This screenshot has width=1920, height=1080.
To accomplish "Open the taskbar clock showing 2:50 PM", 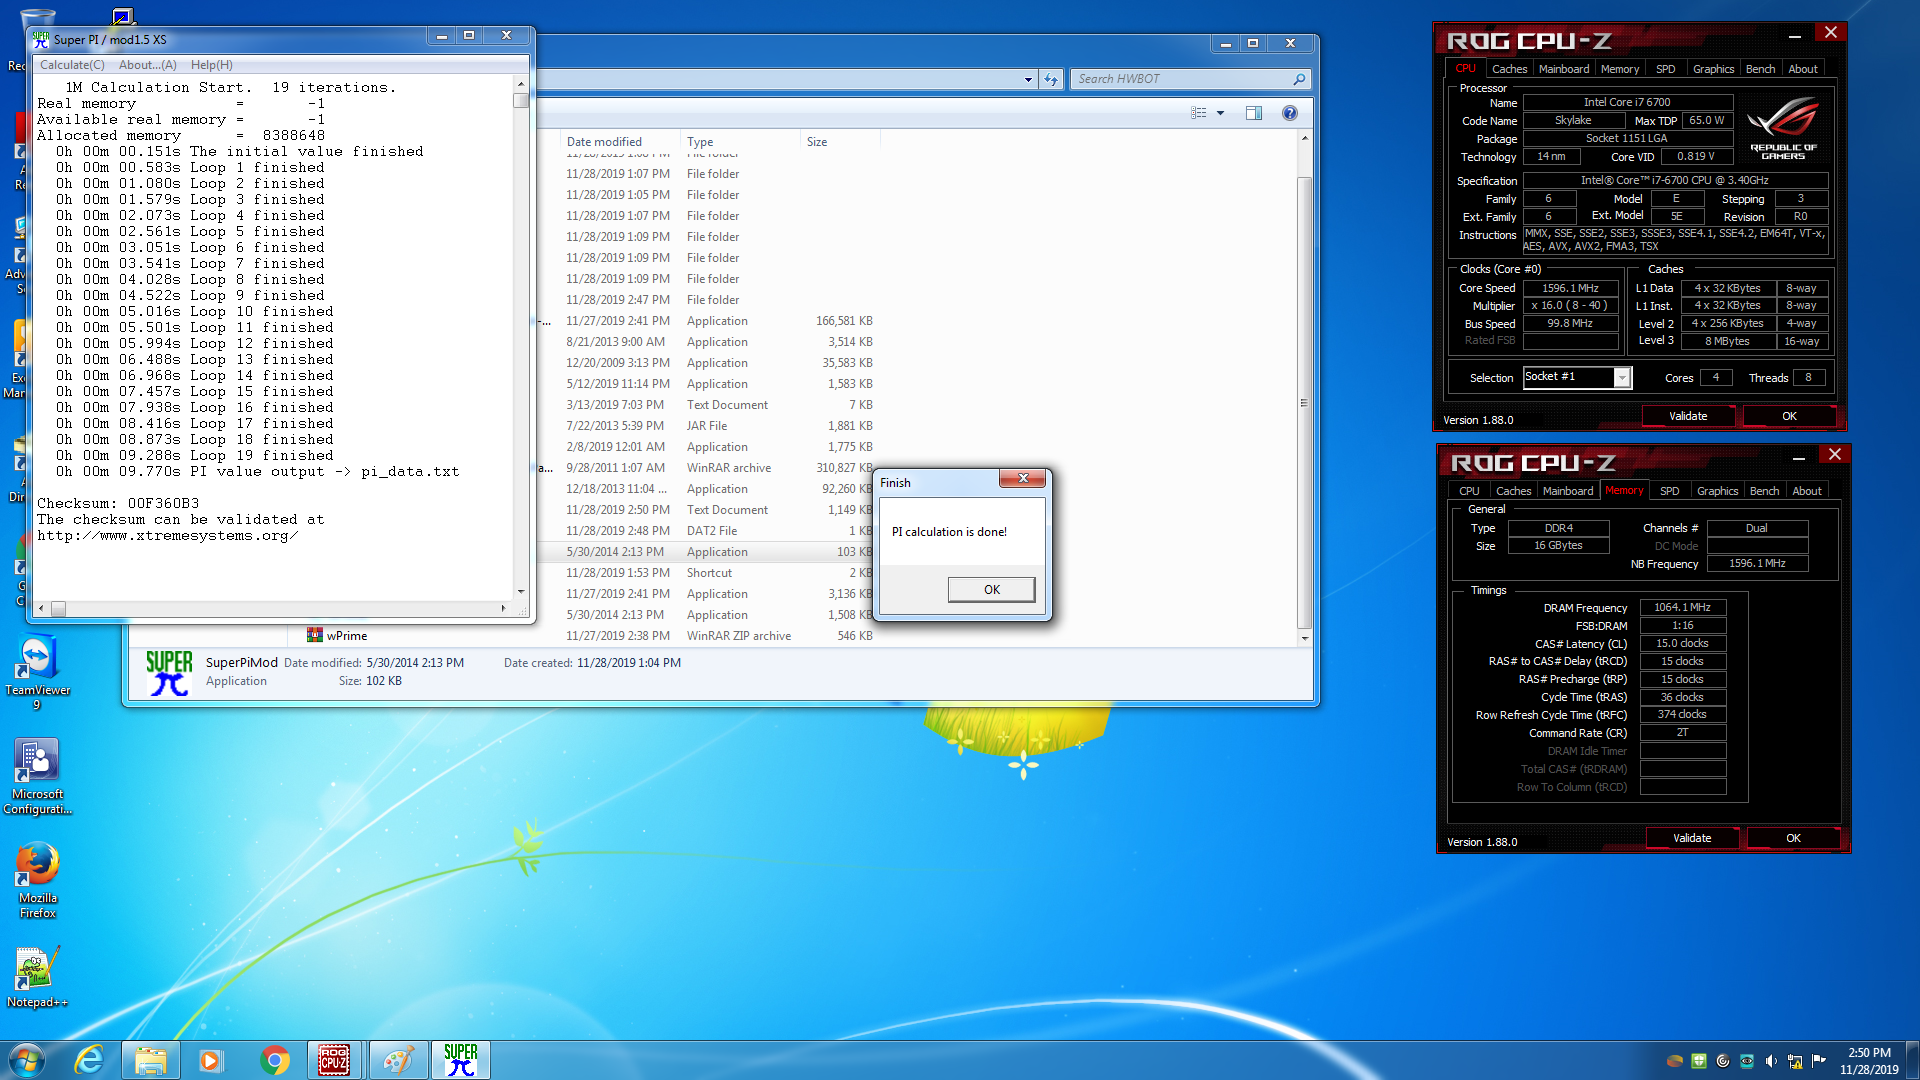I will click(x=1868, y=1061).
